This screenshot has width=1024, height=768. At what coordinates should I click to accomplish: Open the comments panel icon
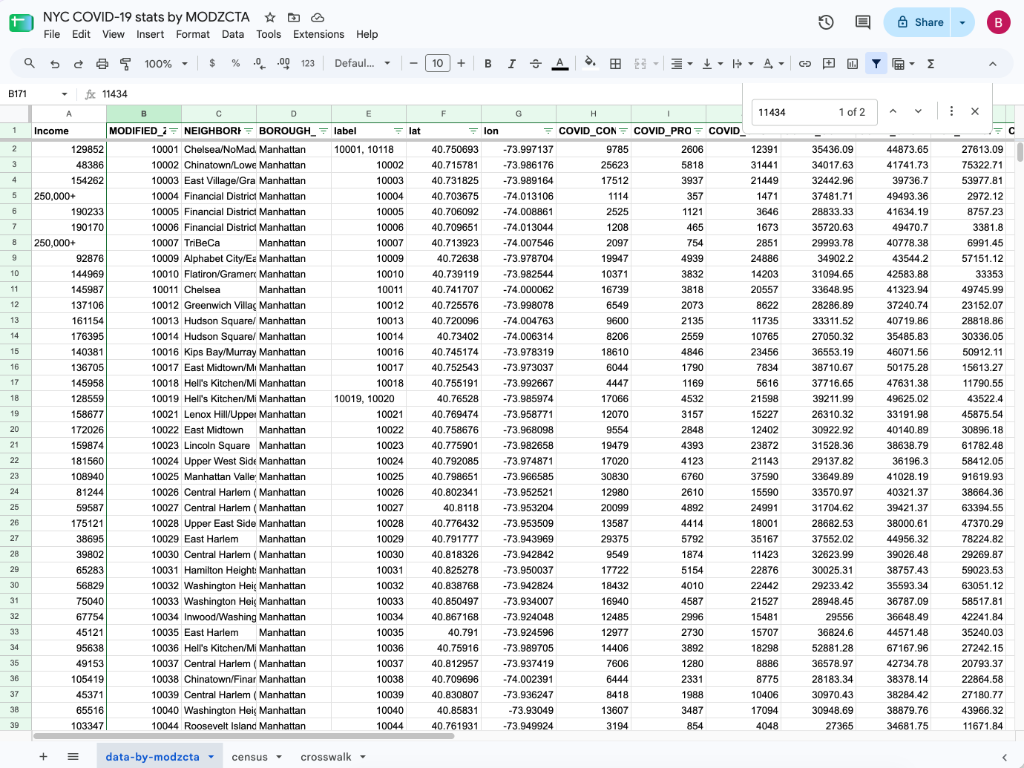tap(863, 22)
